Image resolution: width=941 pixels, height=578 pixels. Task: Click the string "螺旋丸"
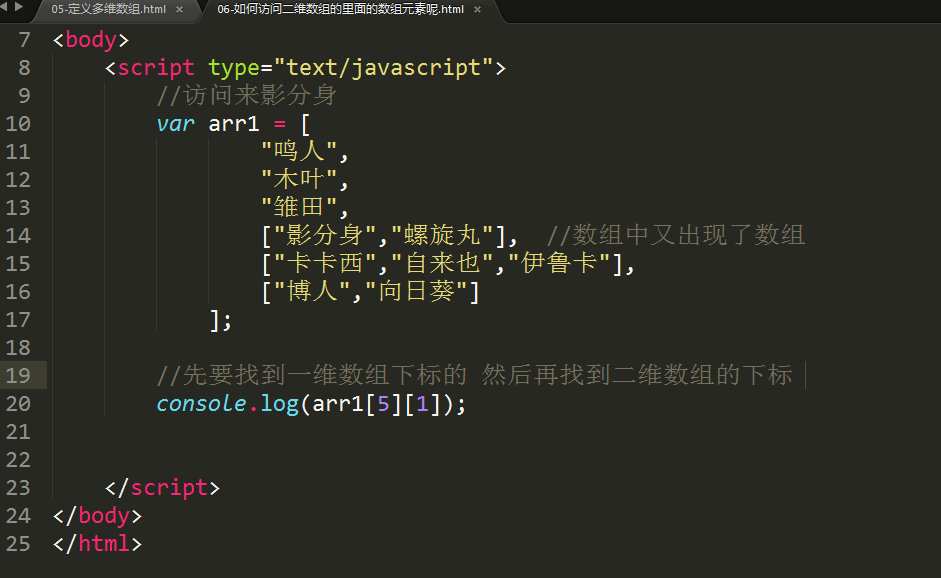(x=442, y=235)
